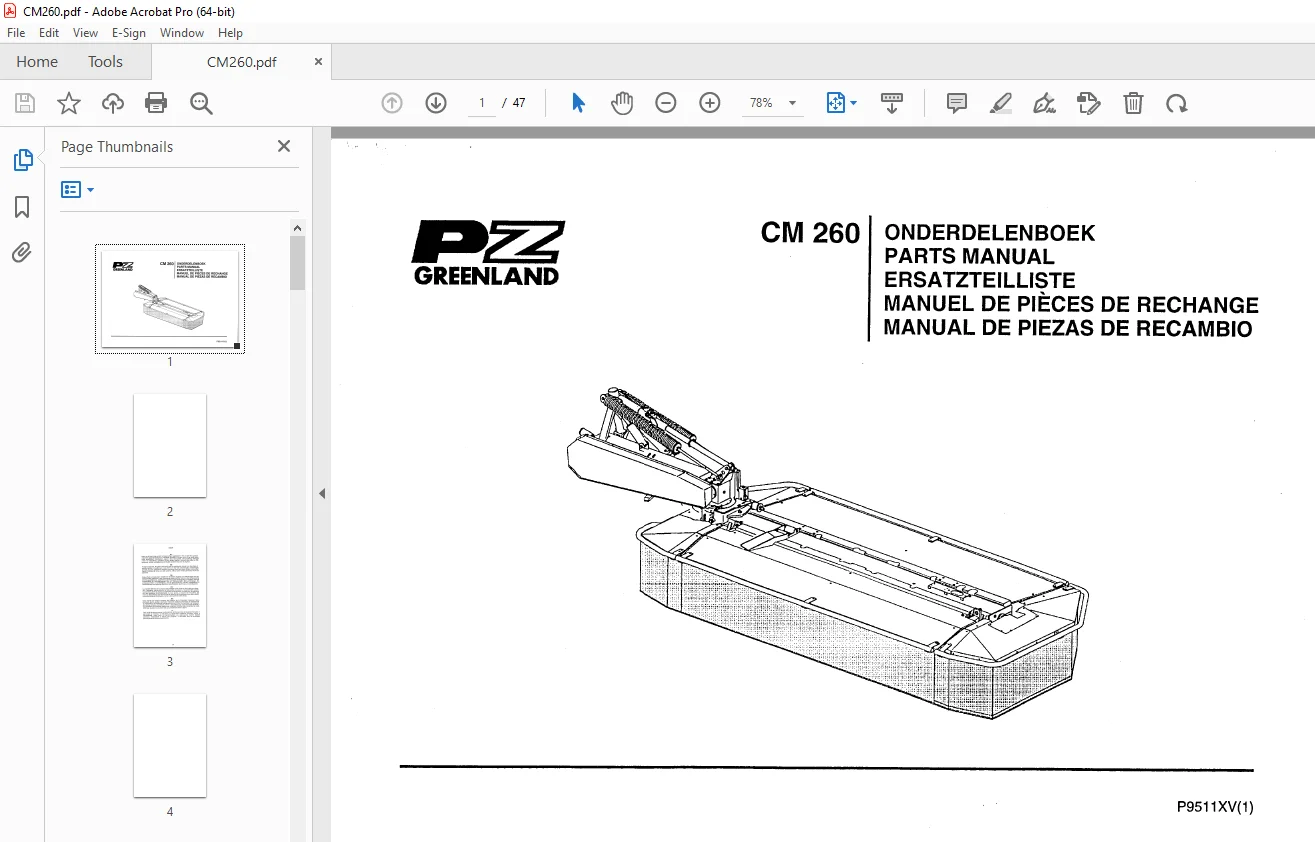Add a sticky note comment
The height and width of the screenshot is (842, 1315).
(957, 103)
